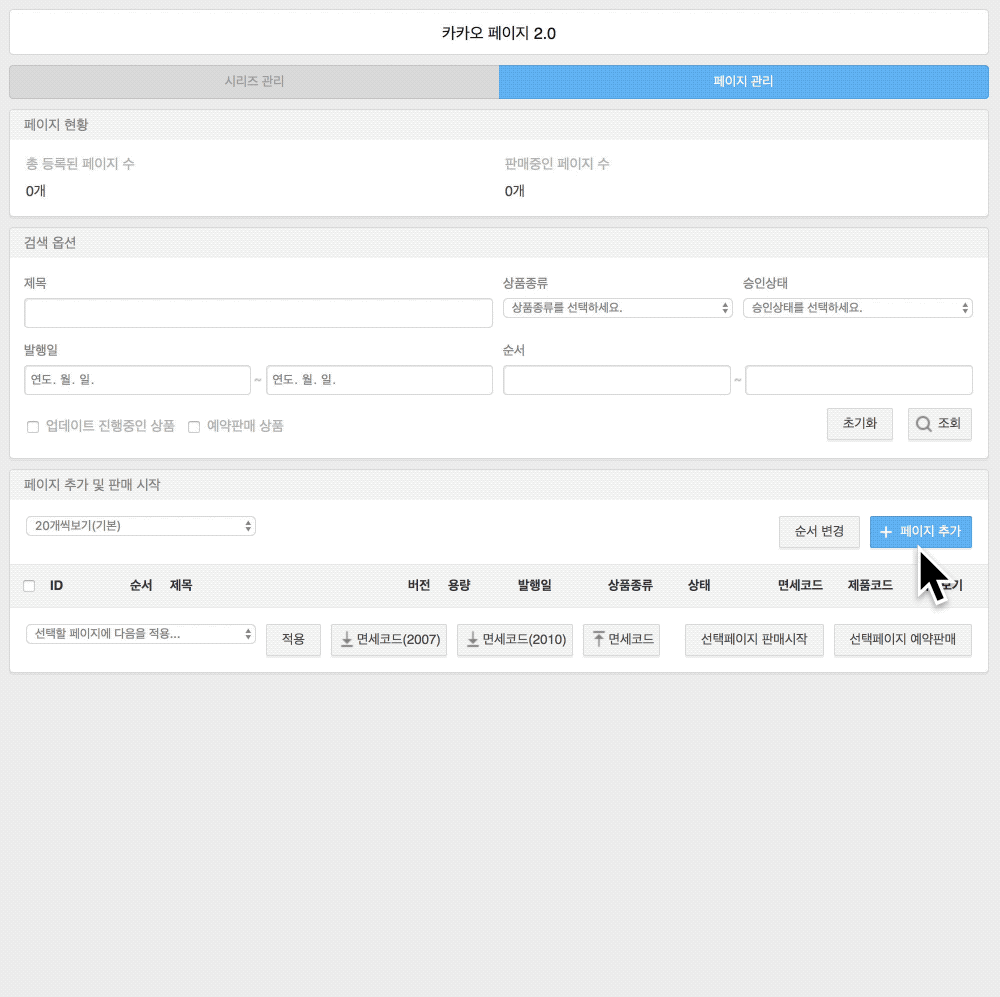Open the 20개씩보기(기본) dropdown
This screenshot has height=997, width=1000.
pyautogui.click(x=141, y=526)
